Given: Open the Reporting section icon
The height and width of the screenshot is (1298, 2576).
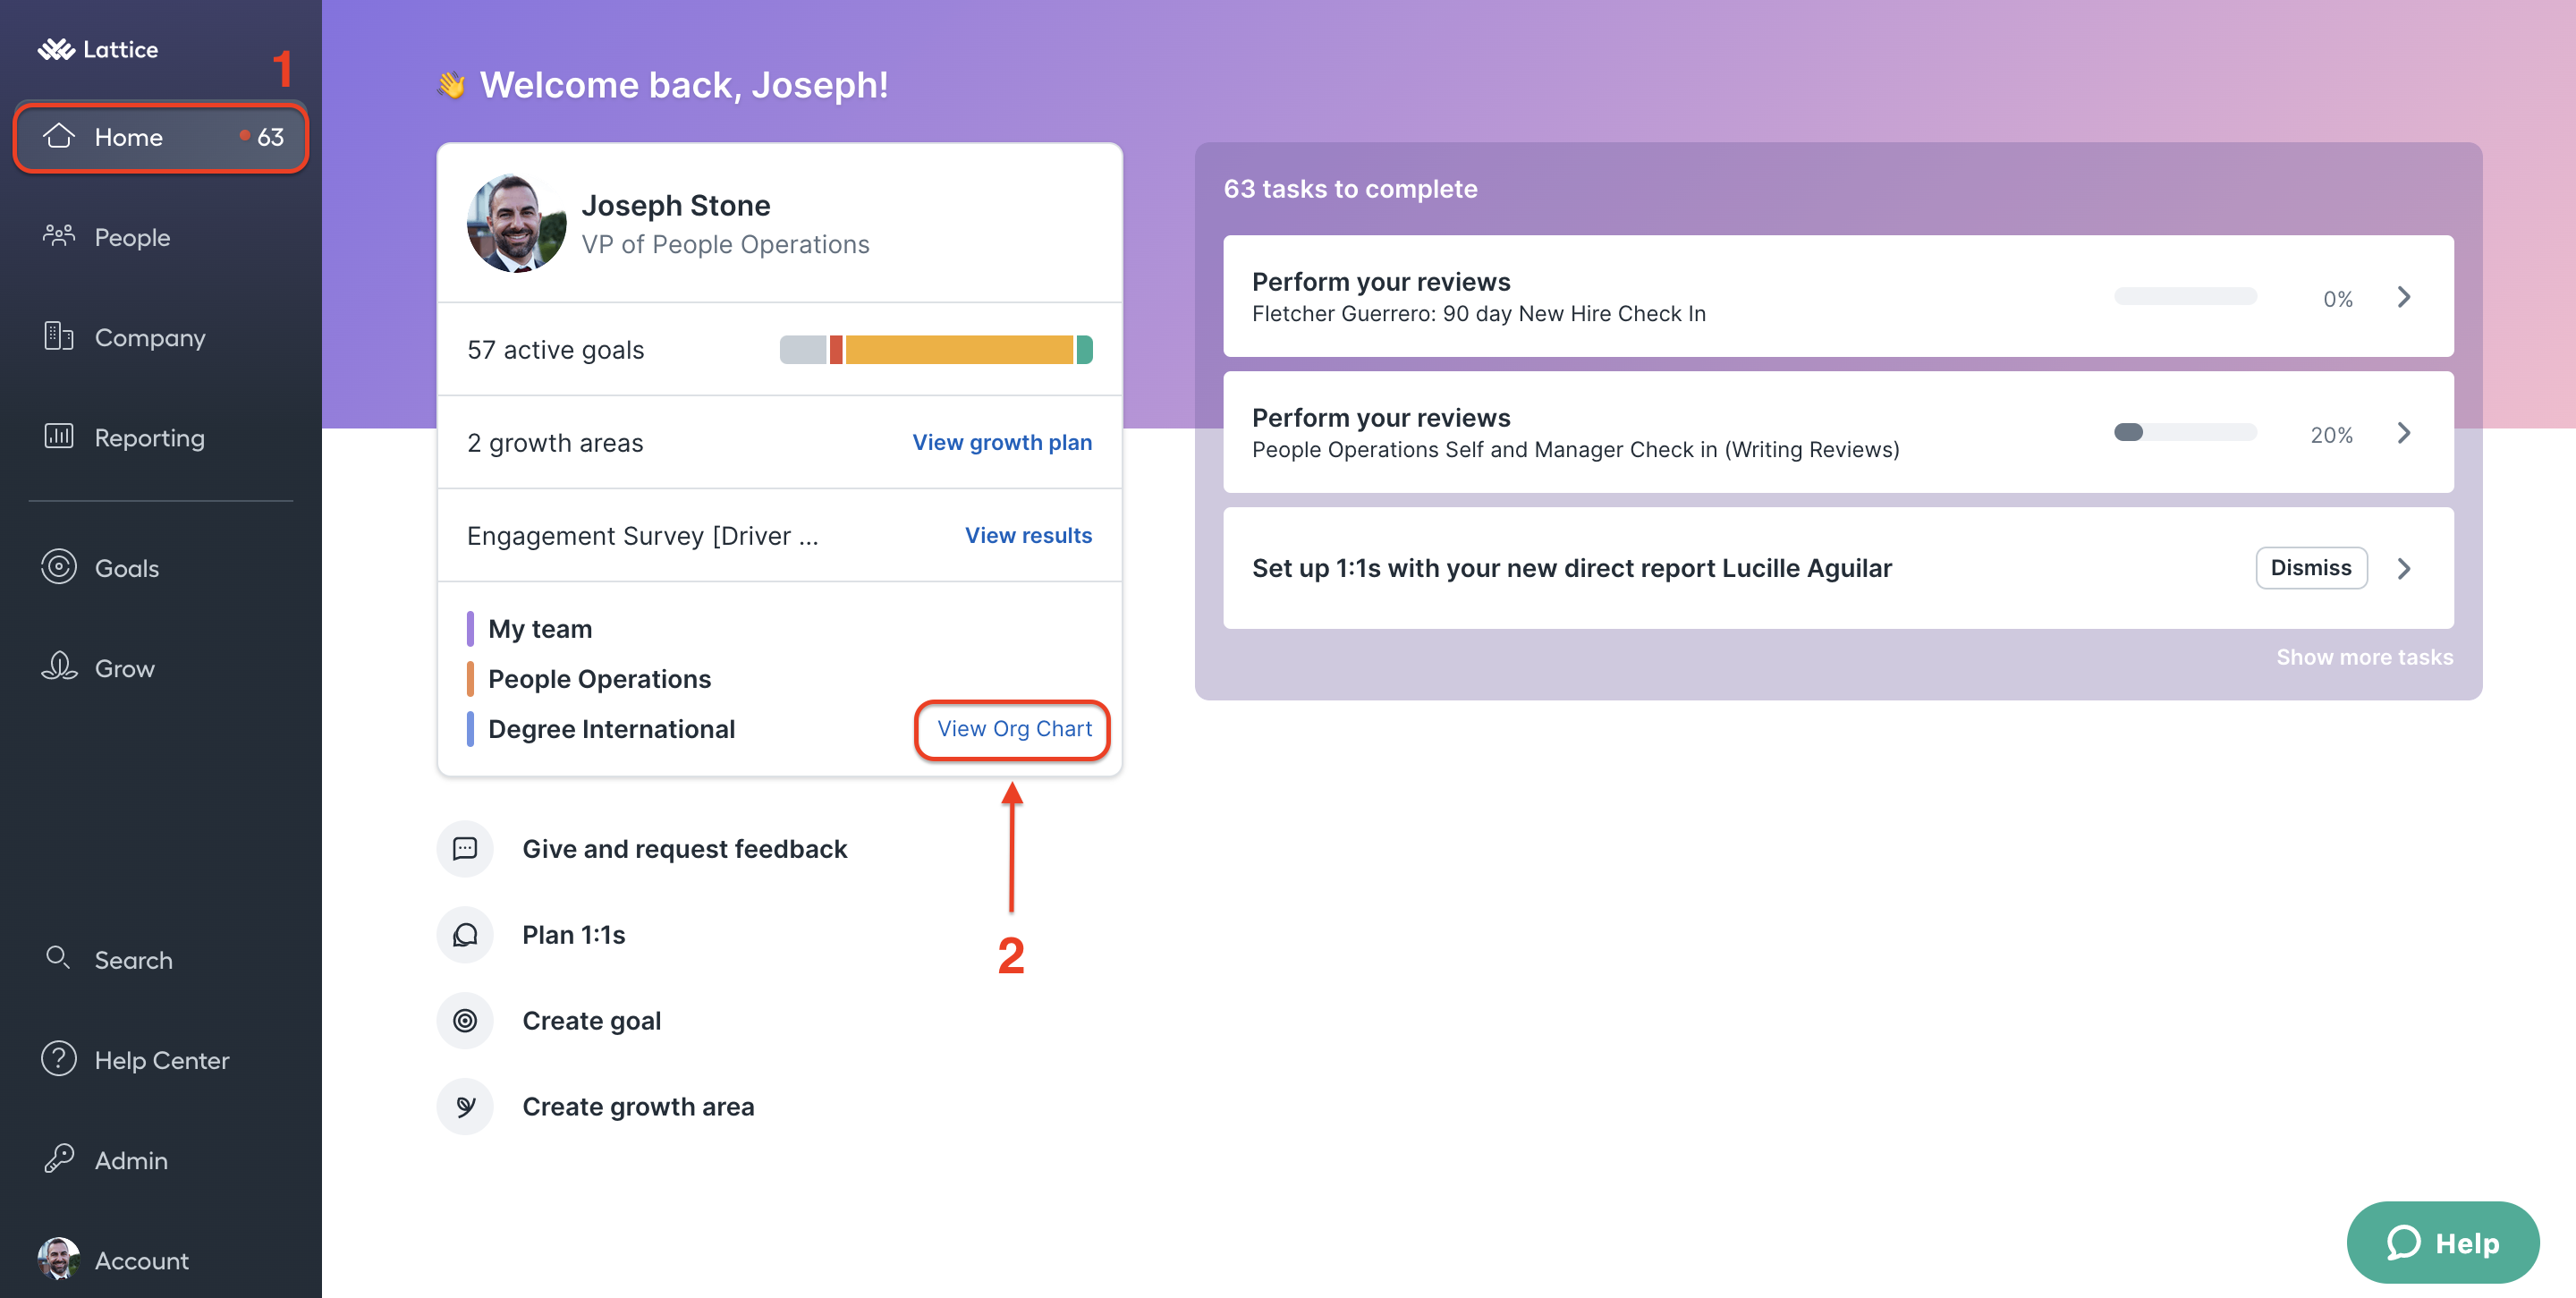Looking at the screenshot, I should [x=60, y=438].
